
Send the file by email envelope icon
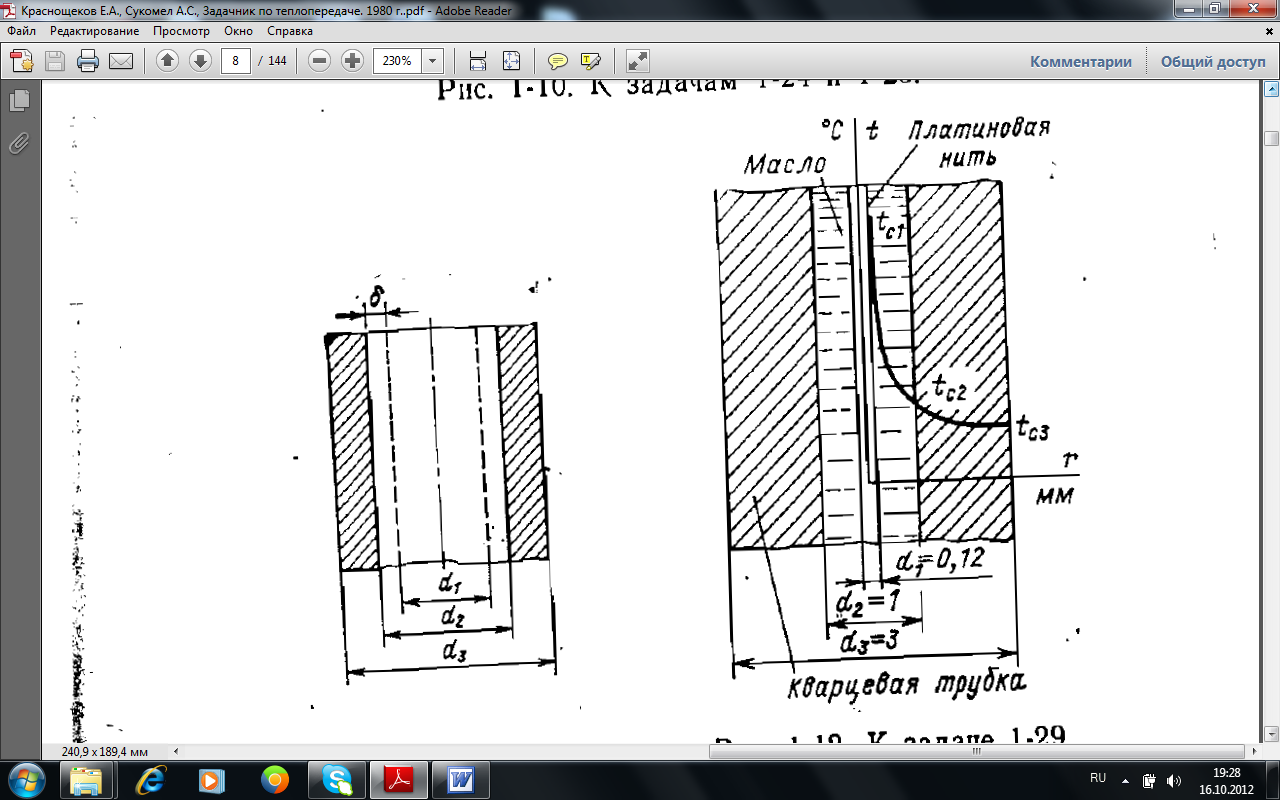(121, 61)
